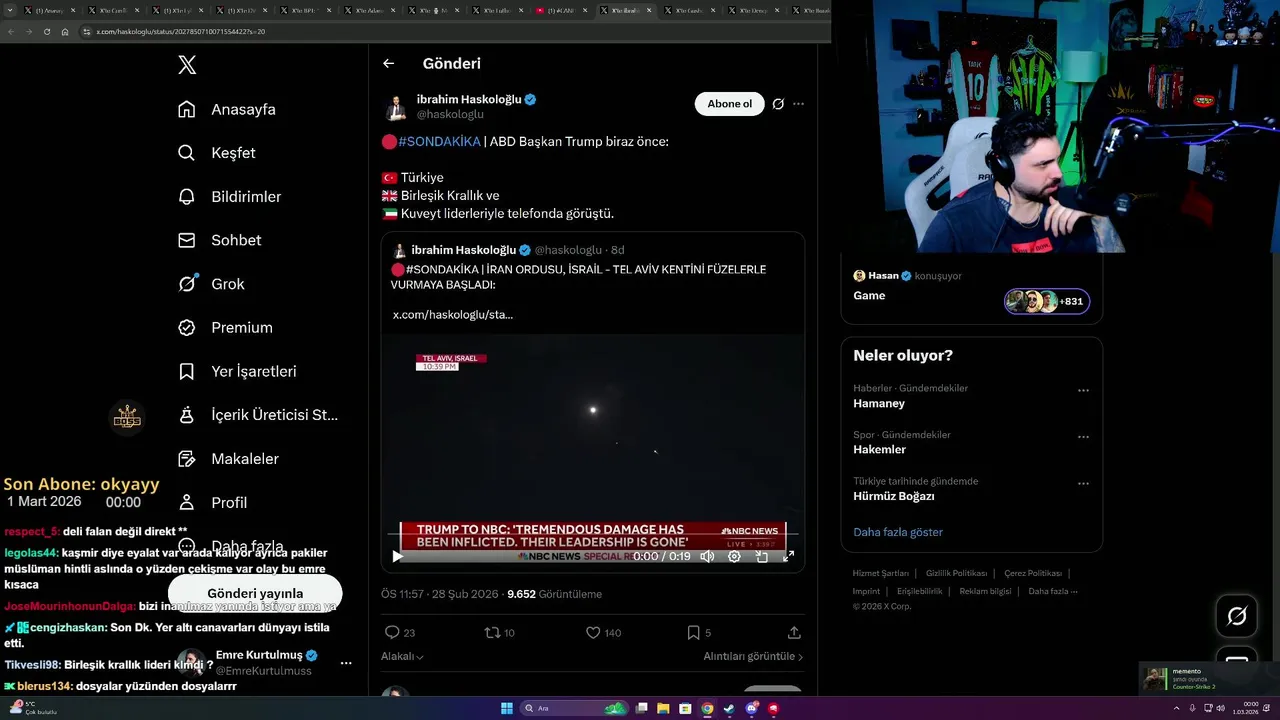Open Chrome from the taskbar
Screen dimensions: 1280x720
click(707, 709)
